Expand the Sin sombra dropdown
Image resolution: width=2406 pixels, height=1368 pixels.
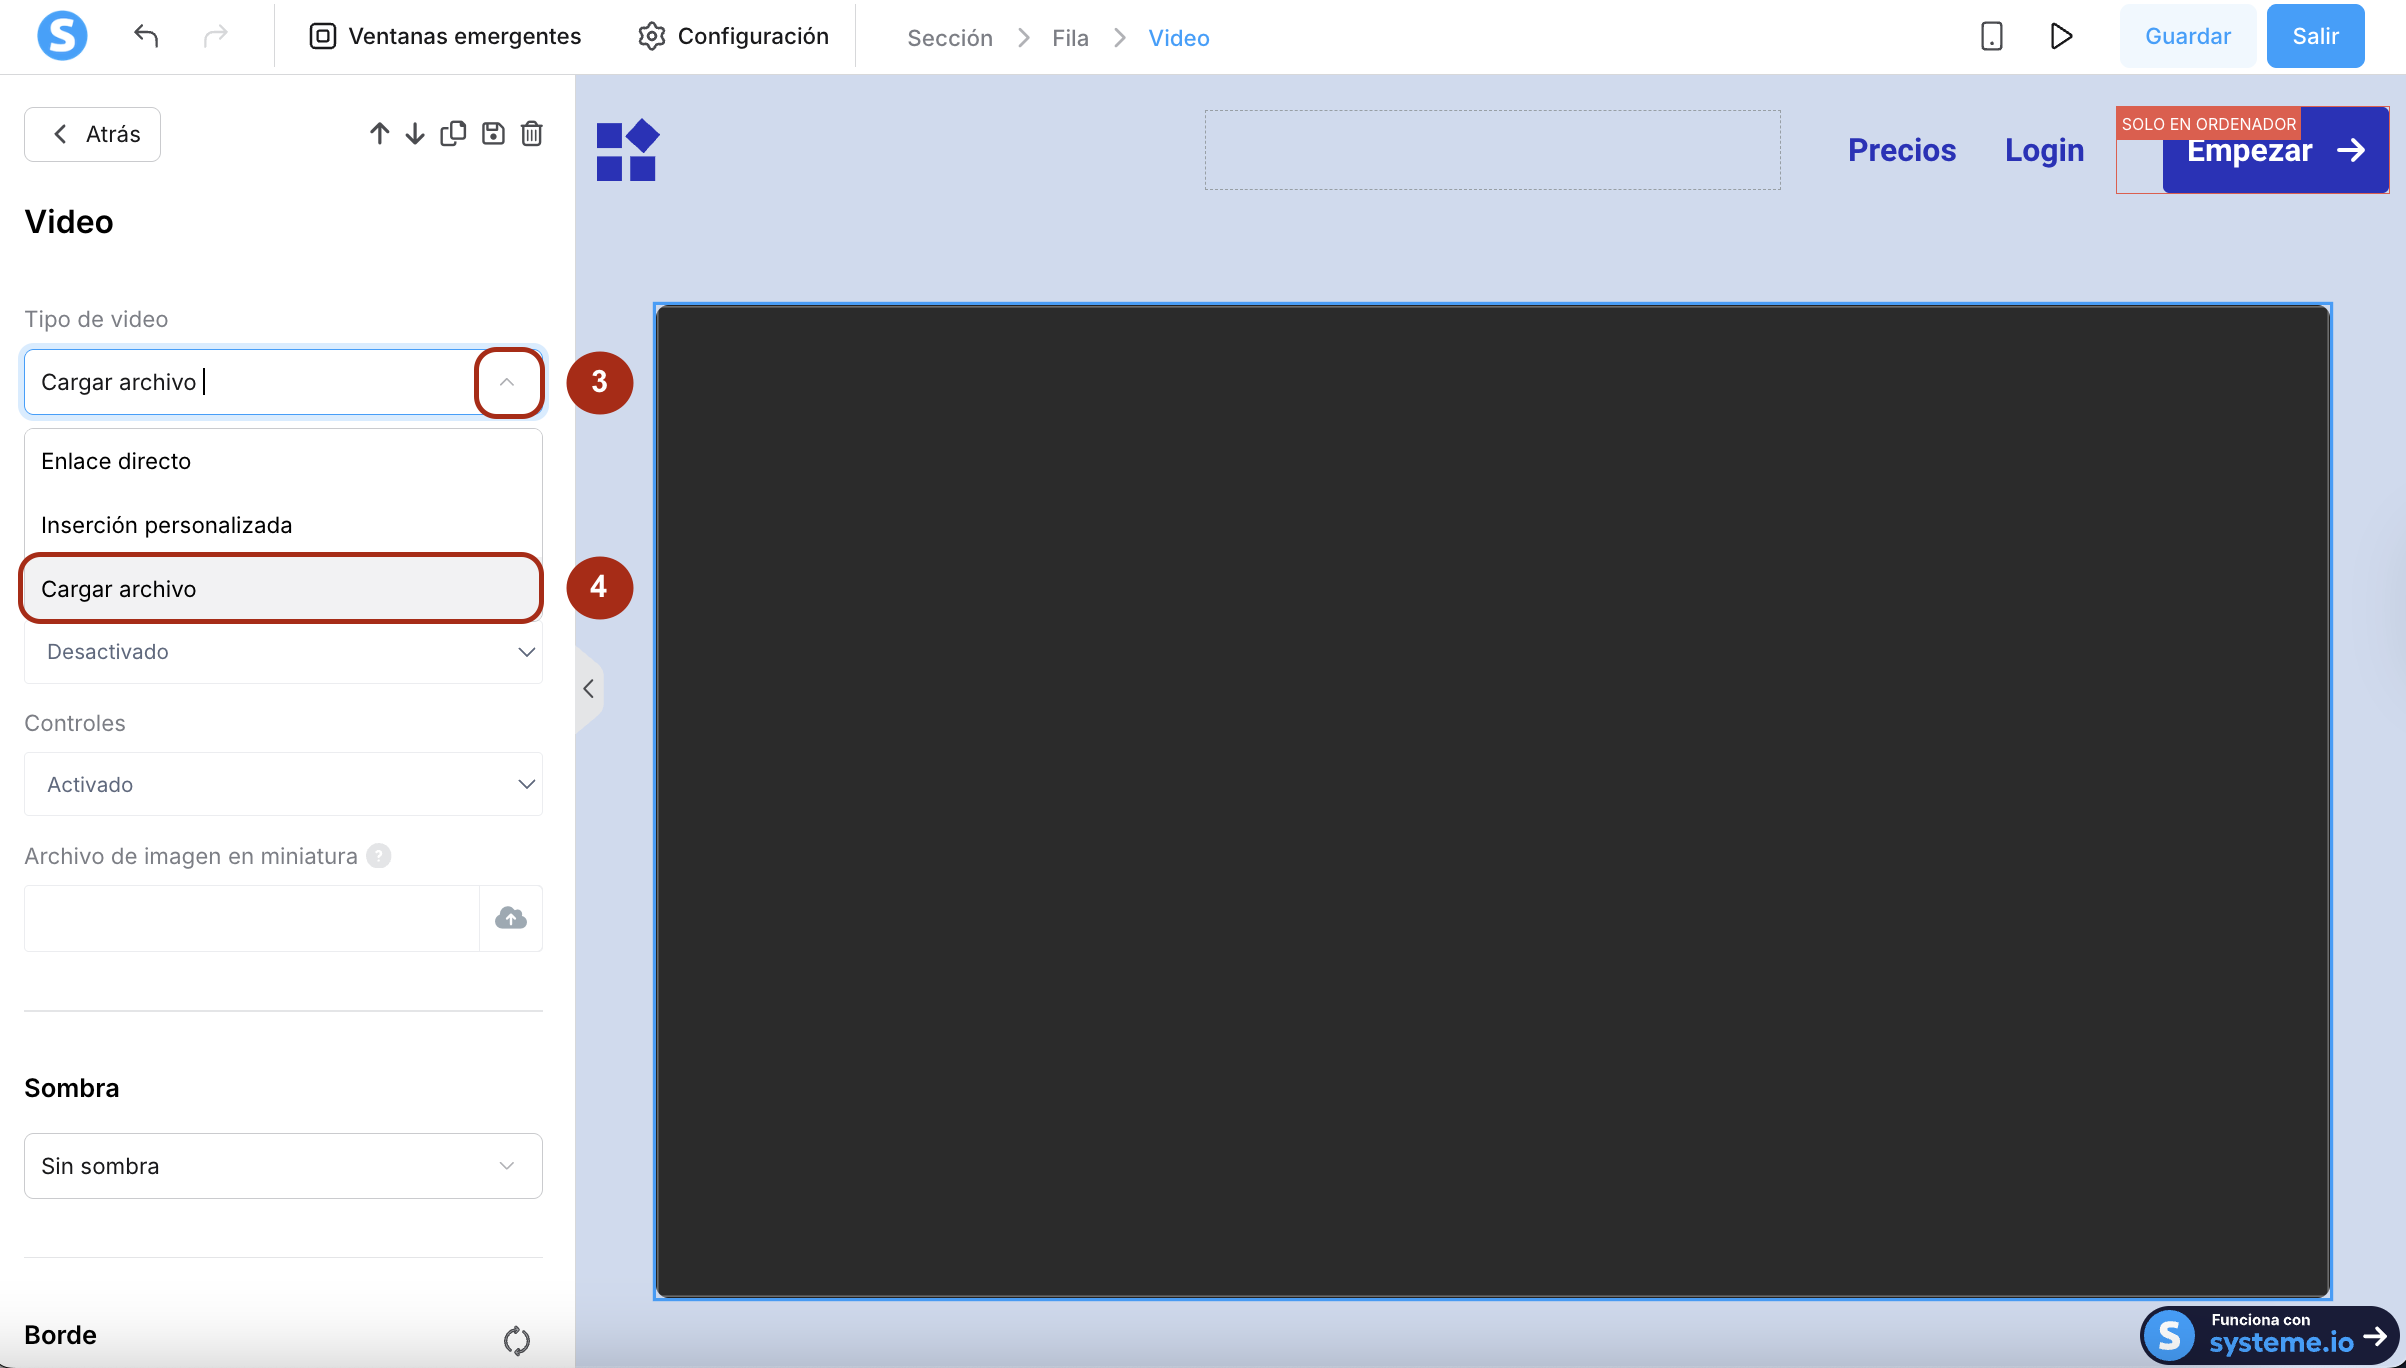tap(283, 1166)
